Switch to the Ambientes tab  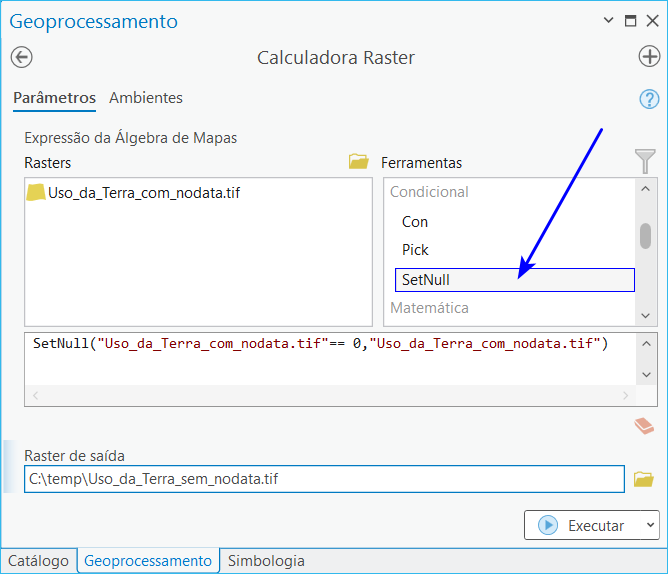pos(146,98)
